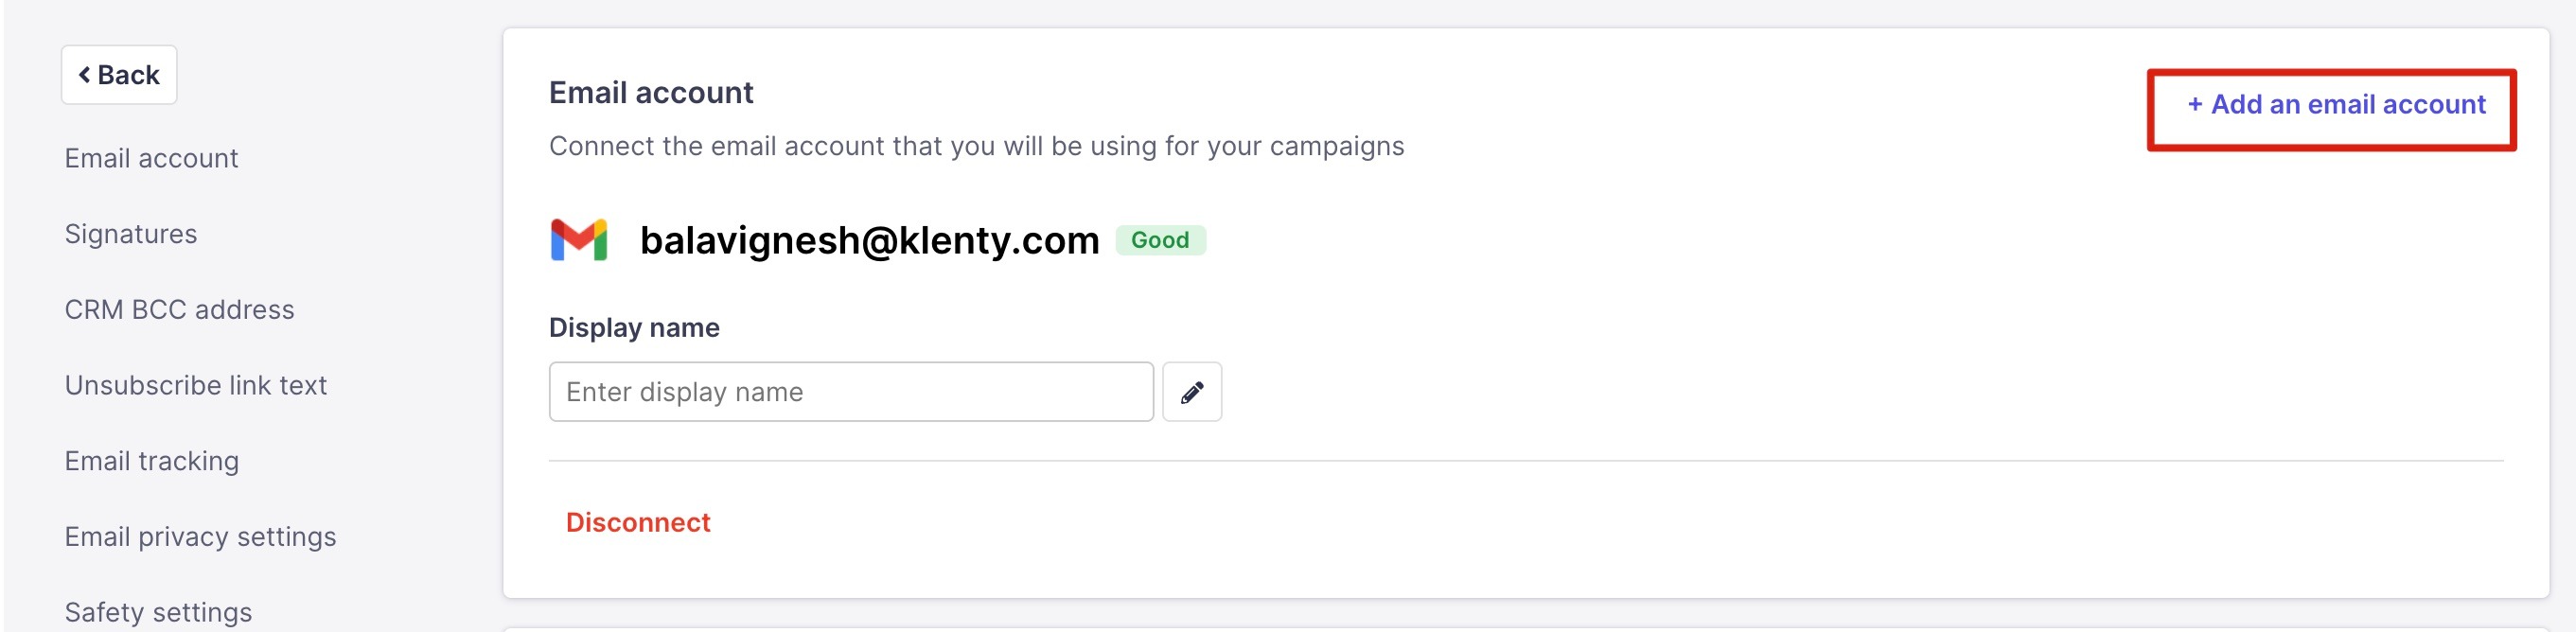This screenshot has height=632, width=2576.
Task: Go to Unsubscribe link text settings
Action: pos(196,385)
